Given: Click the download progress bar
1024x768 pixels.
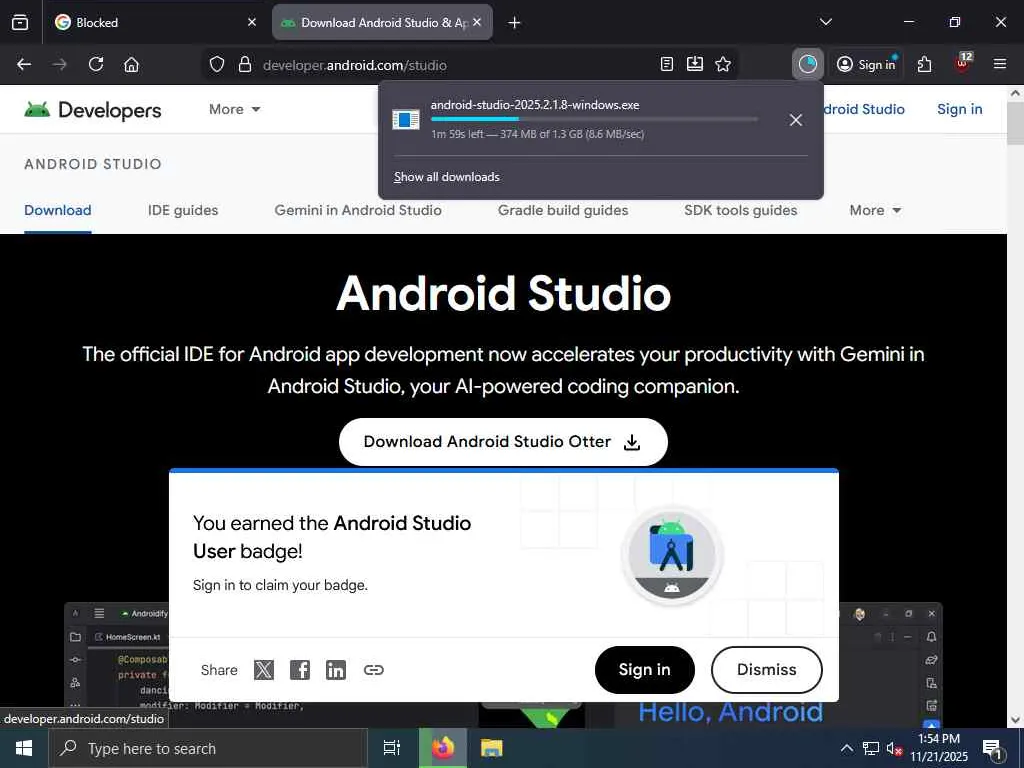Looking at the screenshot, I should (x=594, y=119).
